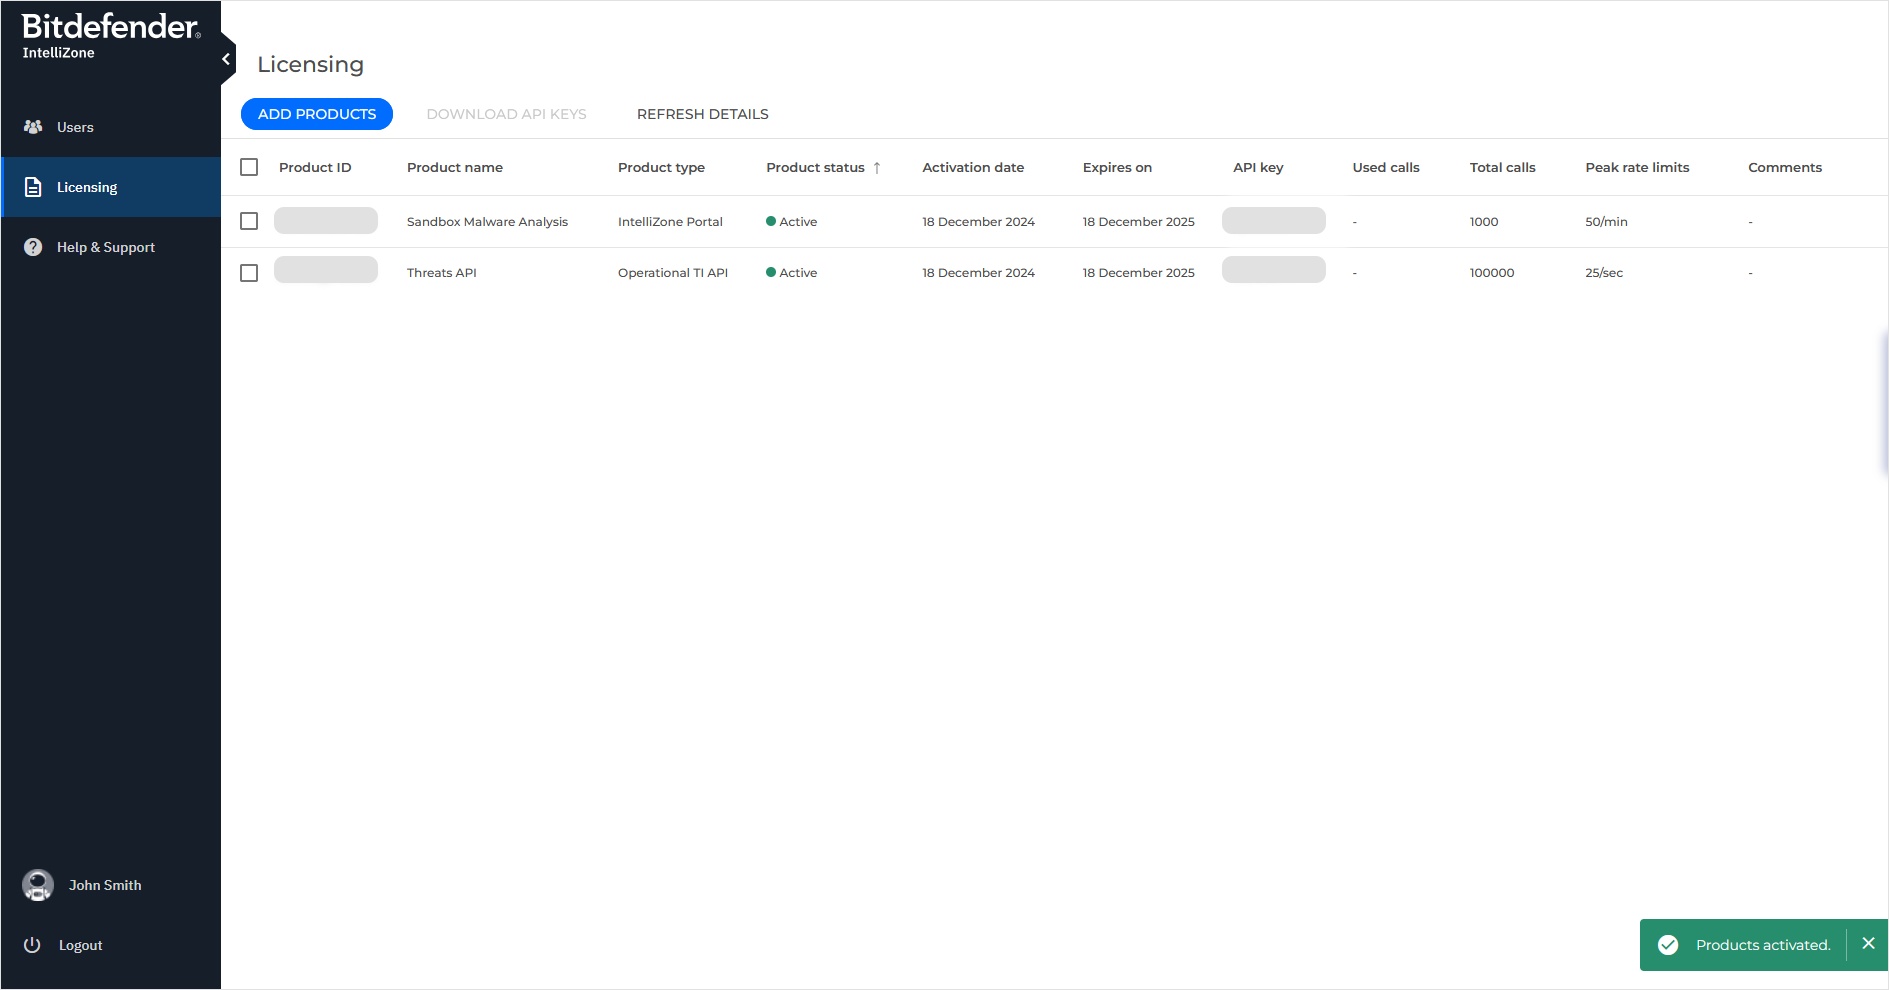The width and height of the screenshot is (1889, 990).
Task: Collapse the sidebar using the chevron
Action: (226, 58)
